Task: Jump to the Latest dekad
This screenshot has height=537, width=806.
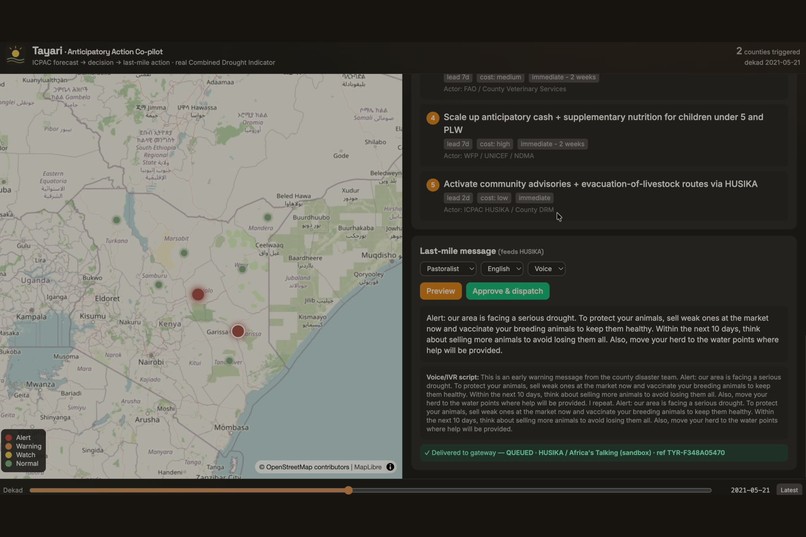Action: click(x=789, y=490)
